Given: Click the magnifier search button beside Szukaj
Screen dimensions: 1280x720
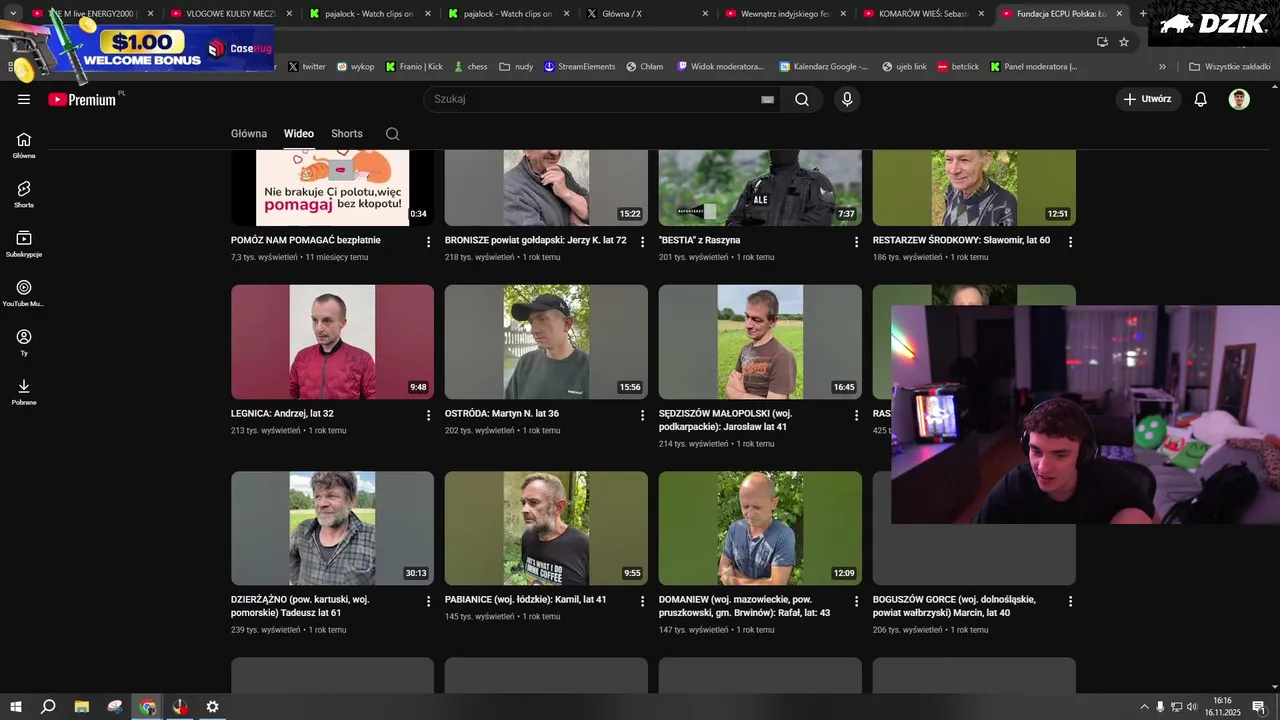Looking at the screenshot, I should (x=802, y=99).
